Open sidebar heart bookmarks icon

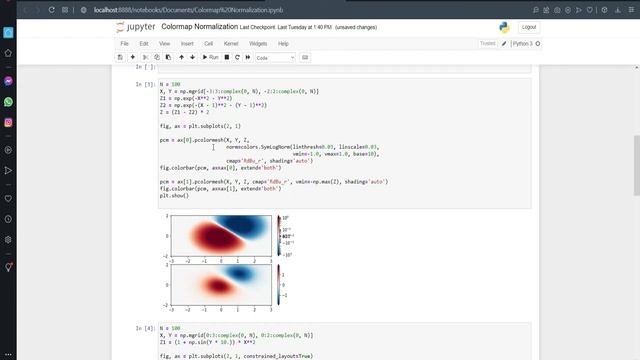(x=8, y=199)
